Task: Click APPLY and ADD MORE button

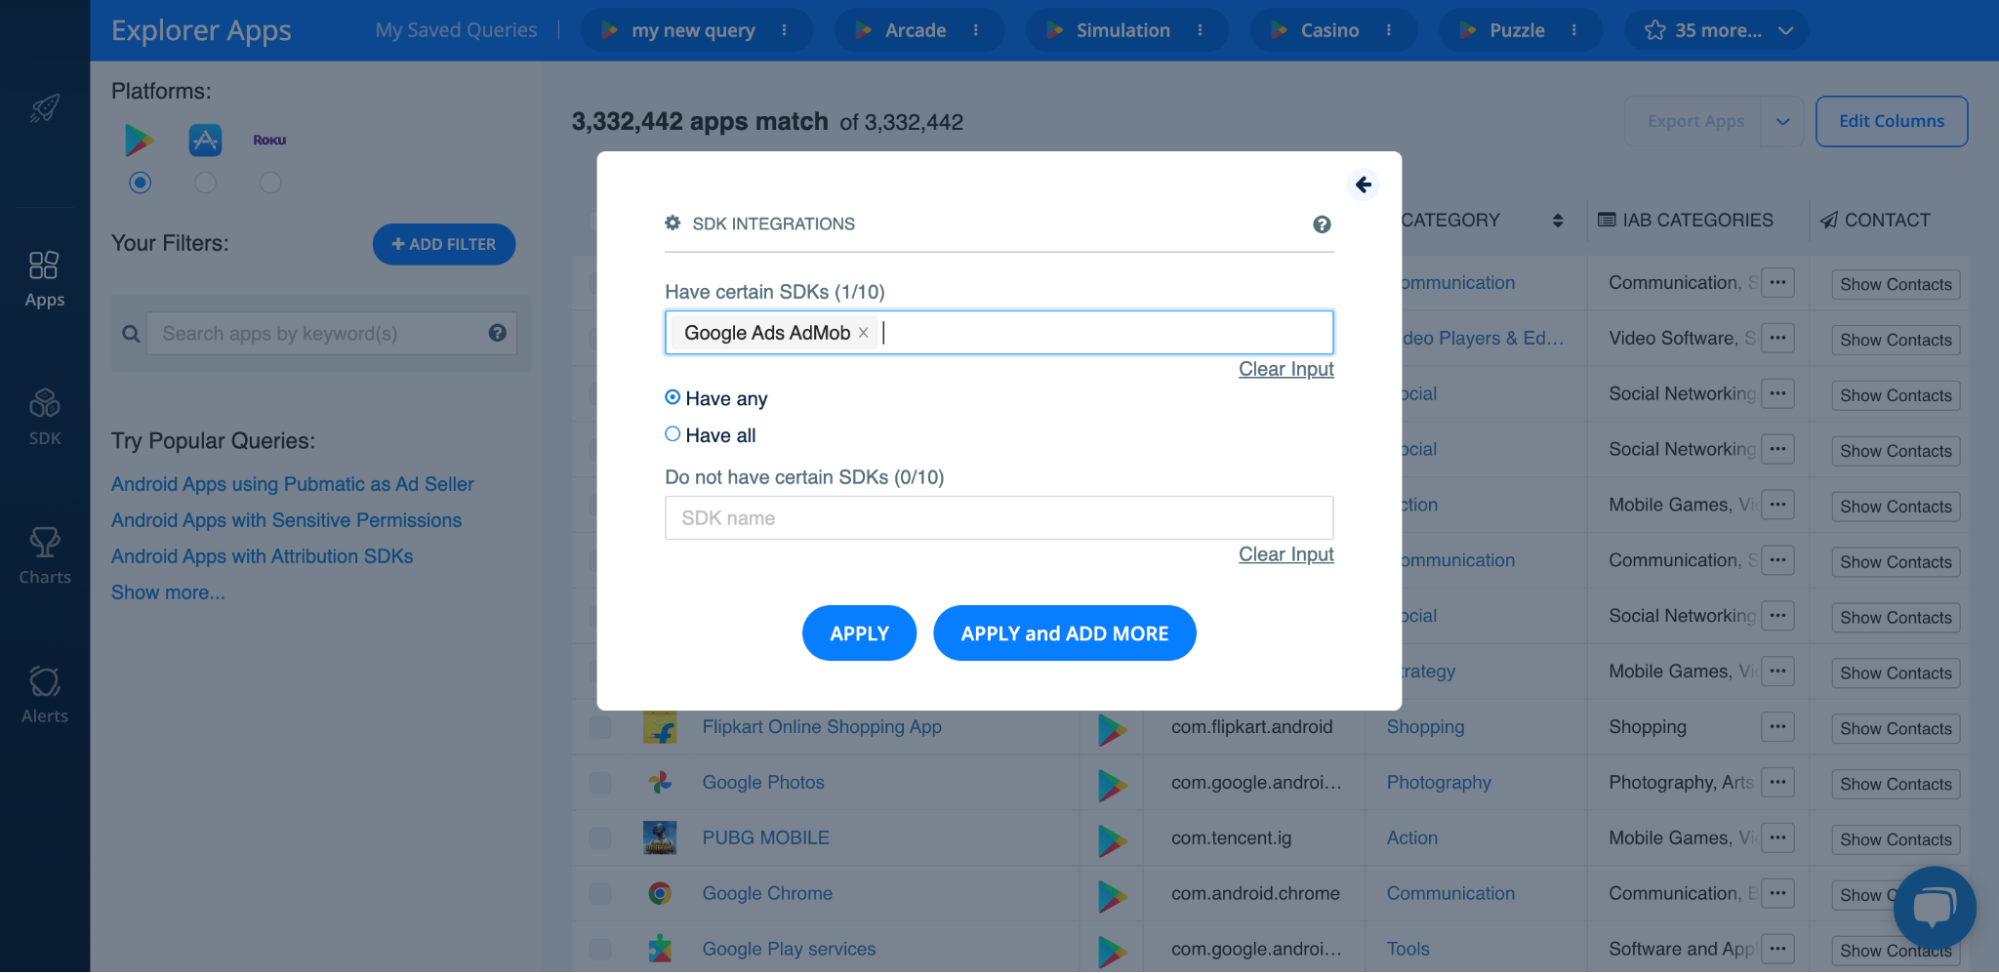Action: coord(1064,633)
